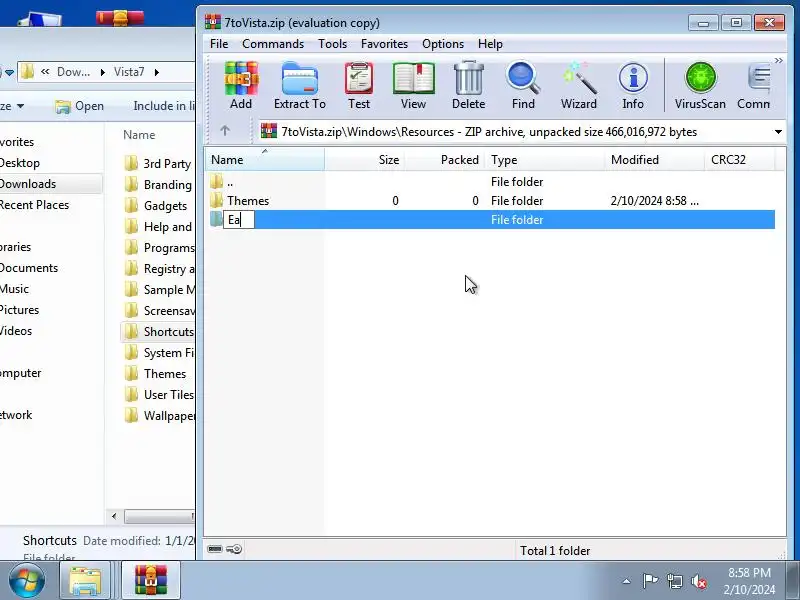Show the hidden breadcrumb path chevrons
Image resolution: width=800 pixels, height=600 pixels.
(45, 71)
